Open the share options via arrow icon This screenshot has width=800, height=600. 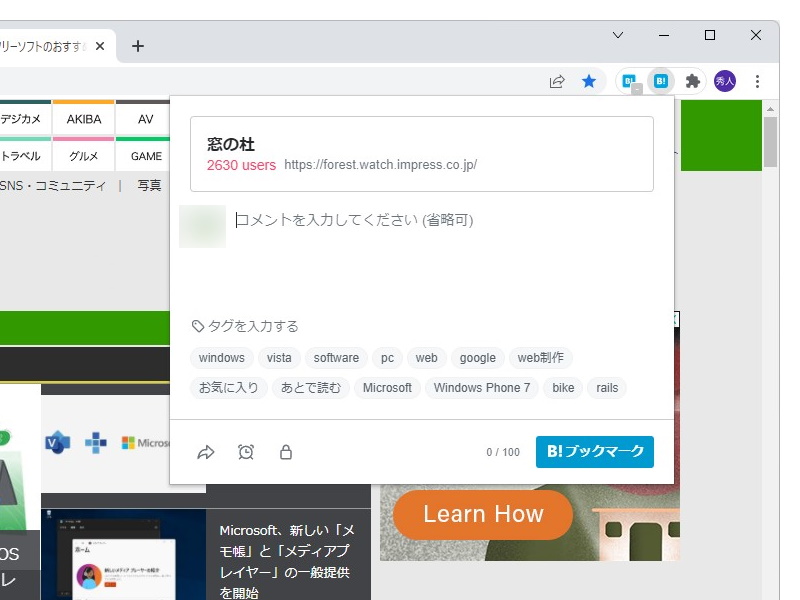(x=206, y=452)
